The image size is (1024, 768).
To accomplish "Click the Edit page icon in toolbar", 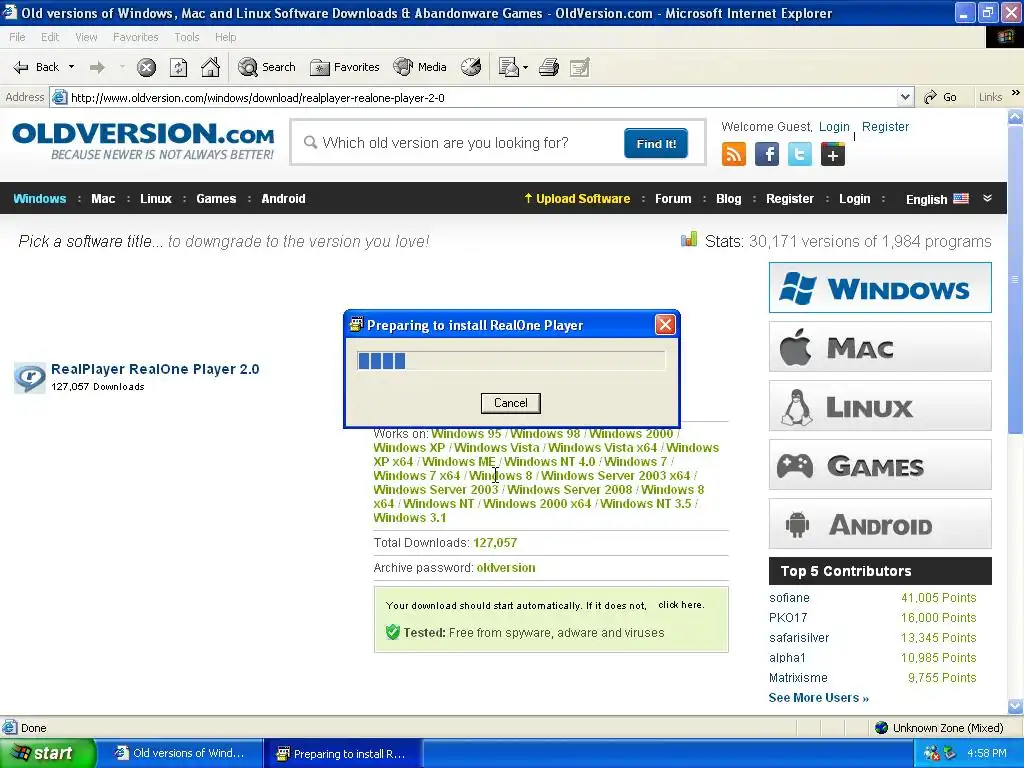I will click(x=580, y=67).
